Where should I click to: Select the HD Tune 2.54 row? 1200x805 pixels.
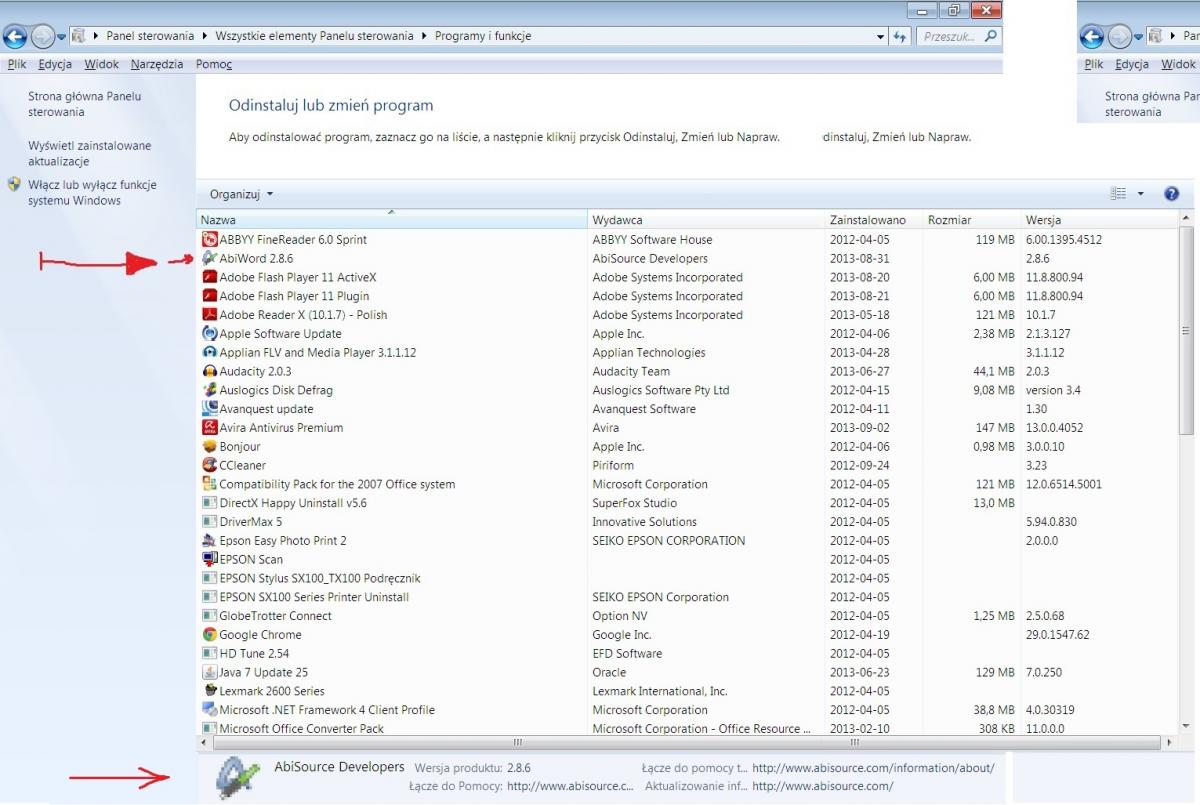tap(688, 653)
